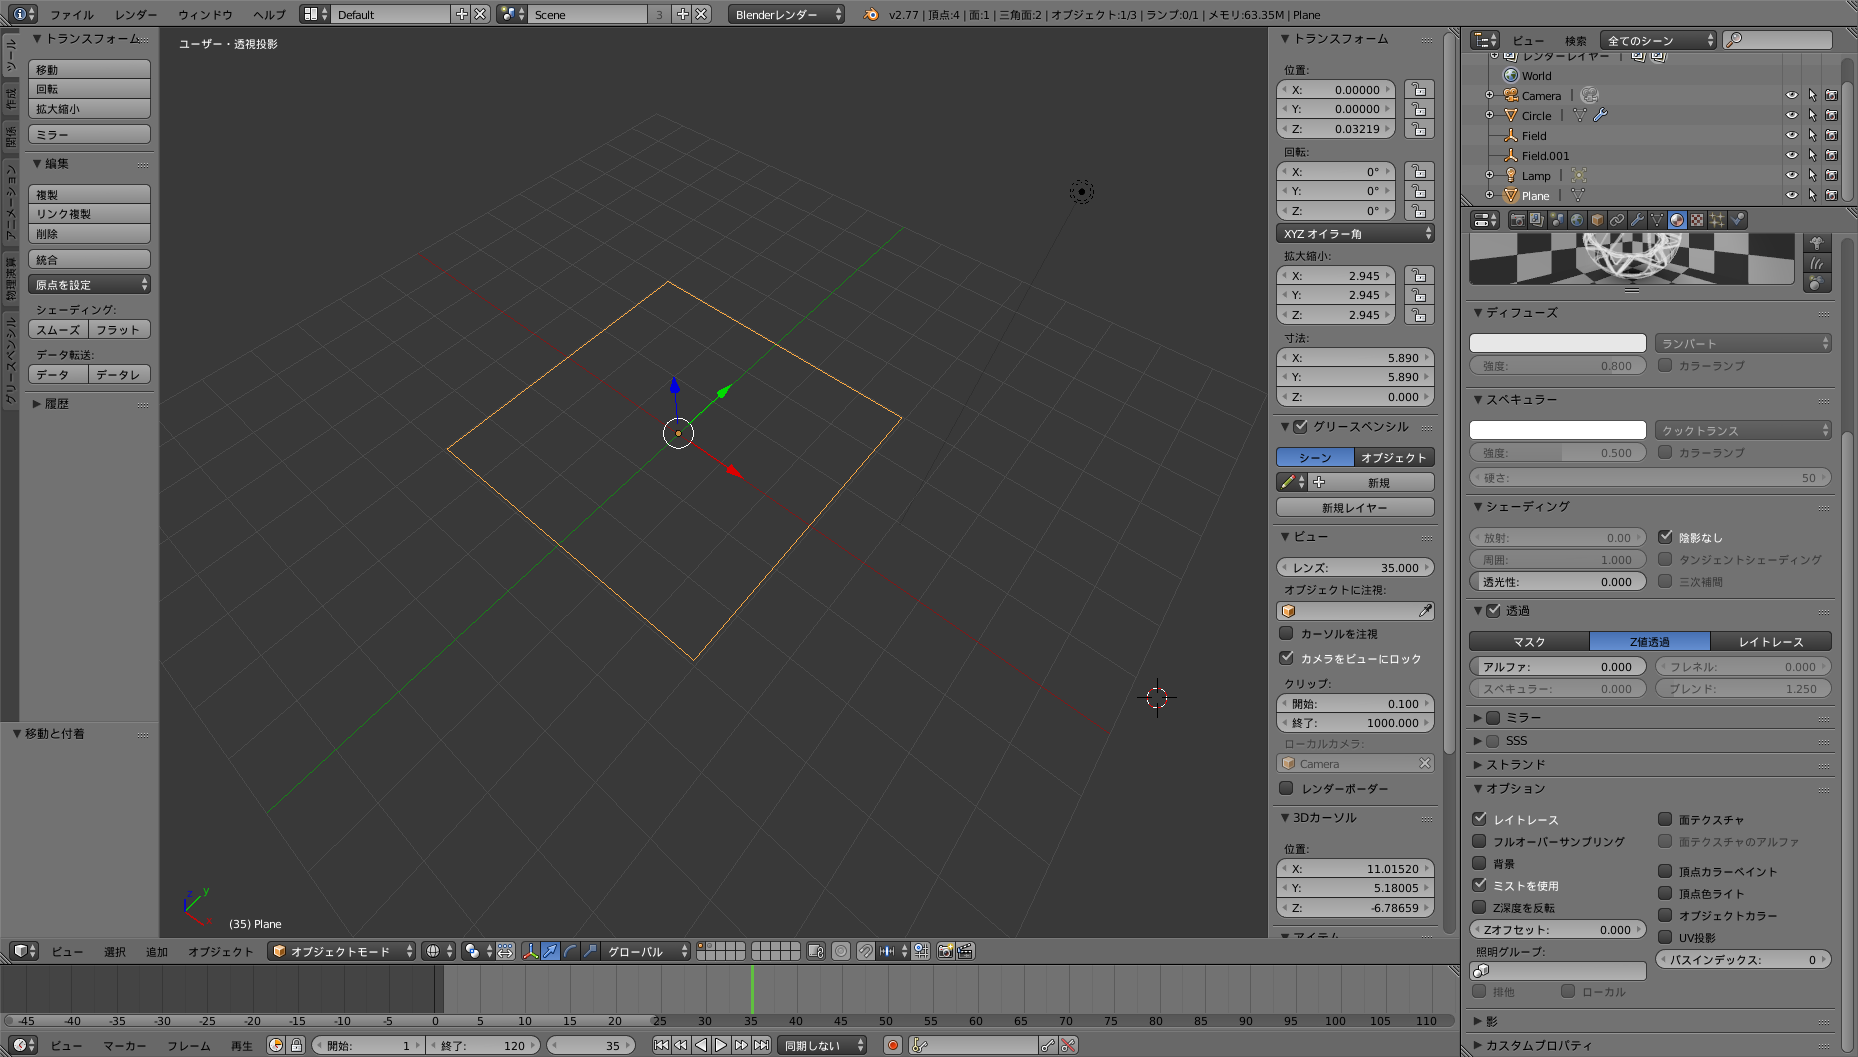This screenshot has width=1858, height=1057.
Task: Click the play animation forward button
Action: pos(721,1045)
